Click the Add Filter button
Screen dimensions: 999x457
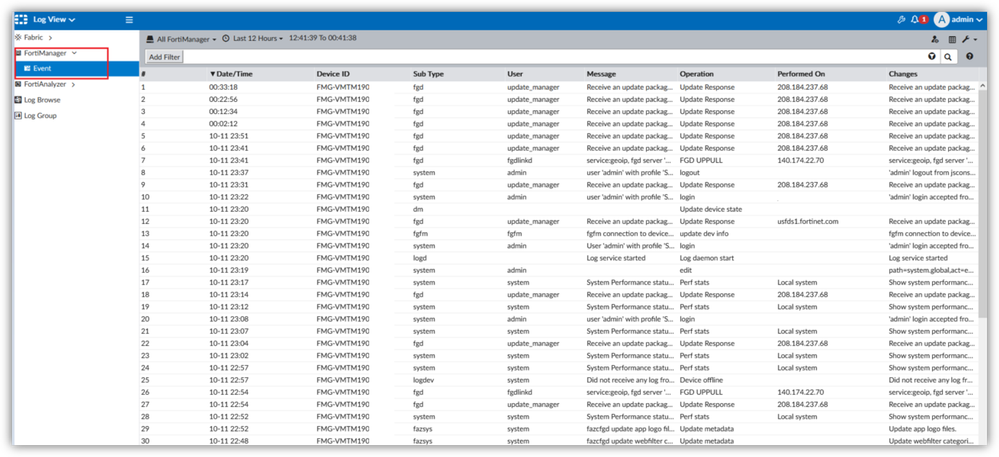[164, 57]
